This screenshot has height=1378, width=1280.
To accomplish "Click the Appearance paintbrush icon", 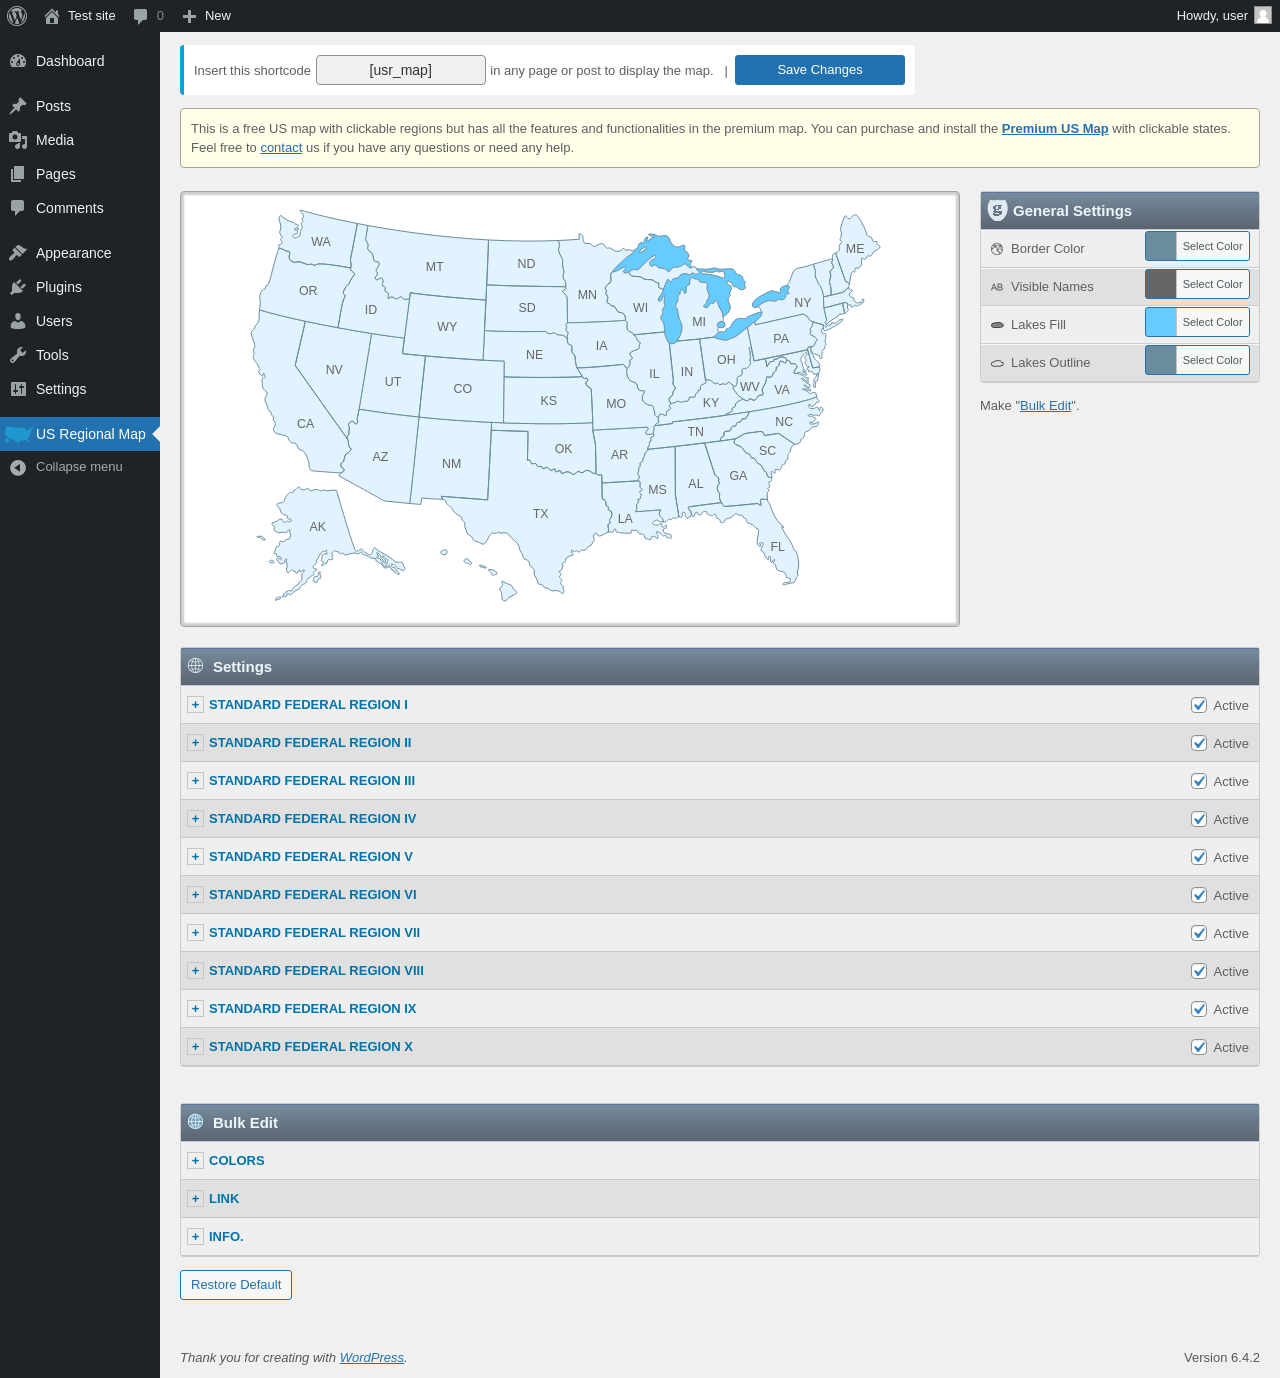I will coord(18,253).
